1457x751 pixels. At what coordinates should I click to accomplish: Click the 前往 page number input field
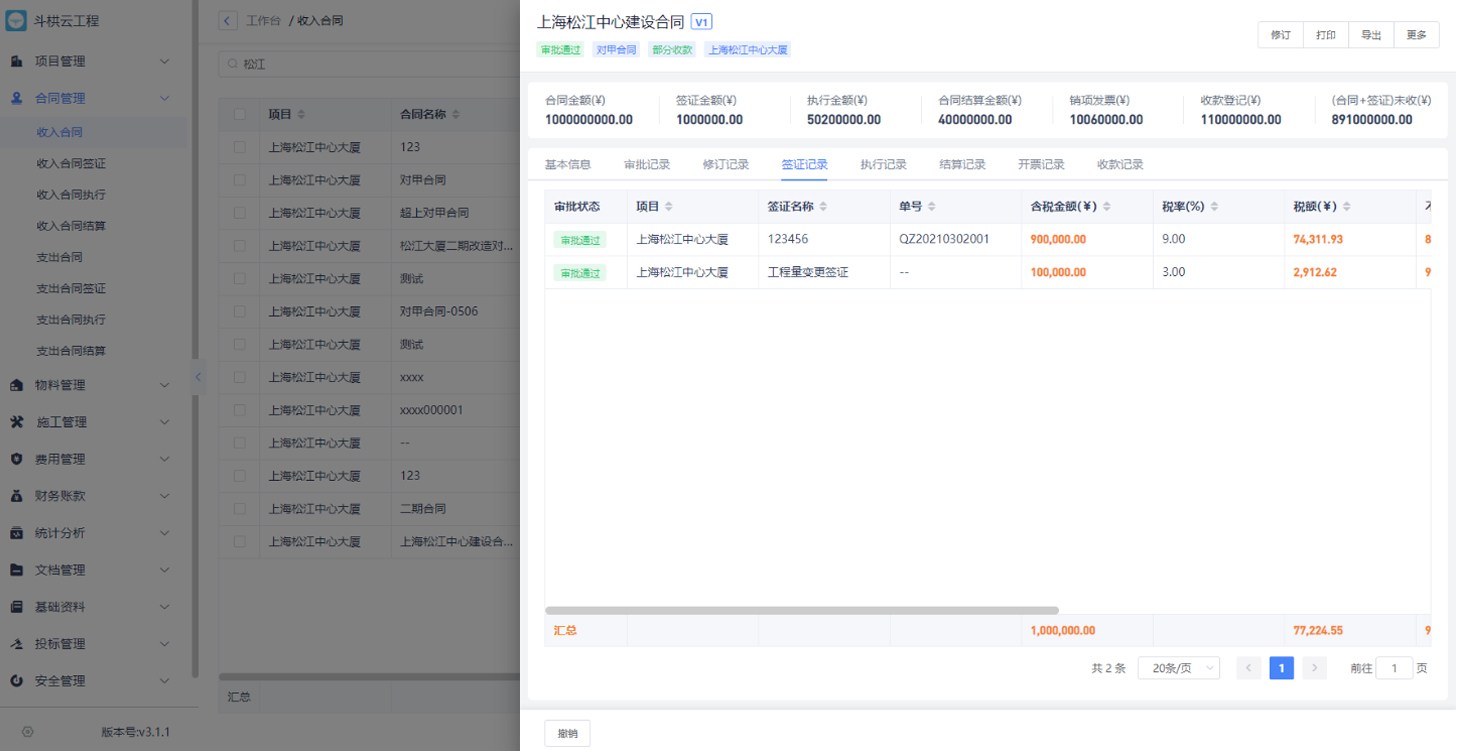(x=1394, y=668)
